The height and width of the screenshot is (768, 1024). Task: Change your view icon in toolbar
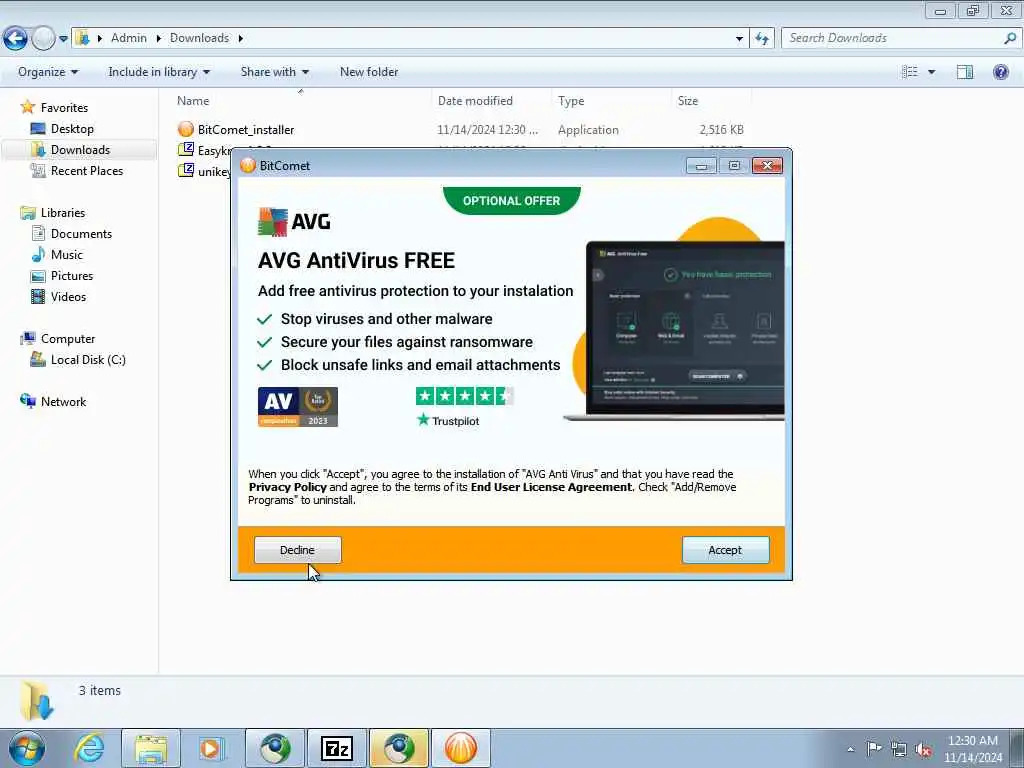point(910,72)
